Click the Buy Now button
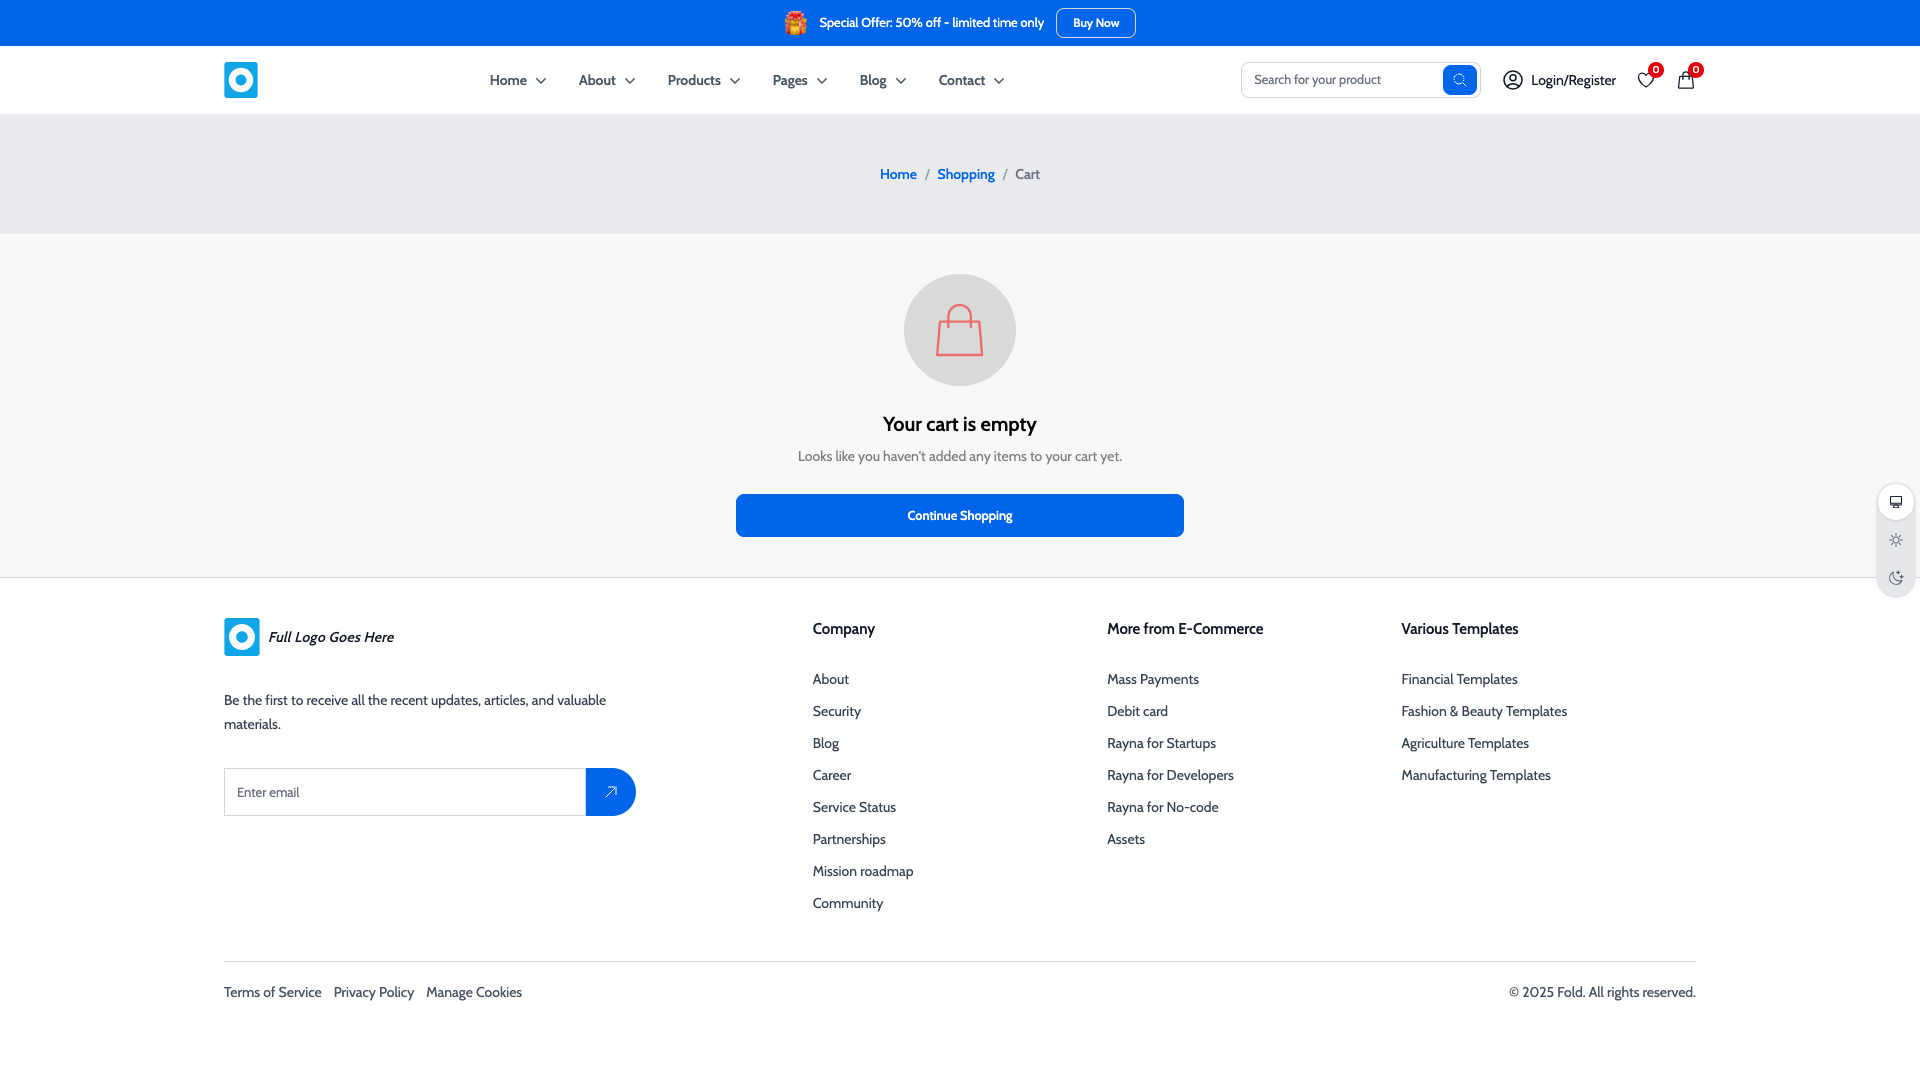 (1095, 23)
